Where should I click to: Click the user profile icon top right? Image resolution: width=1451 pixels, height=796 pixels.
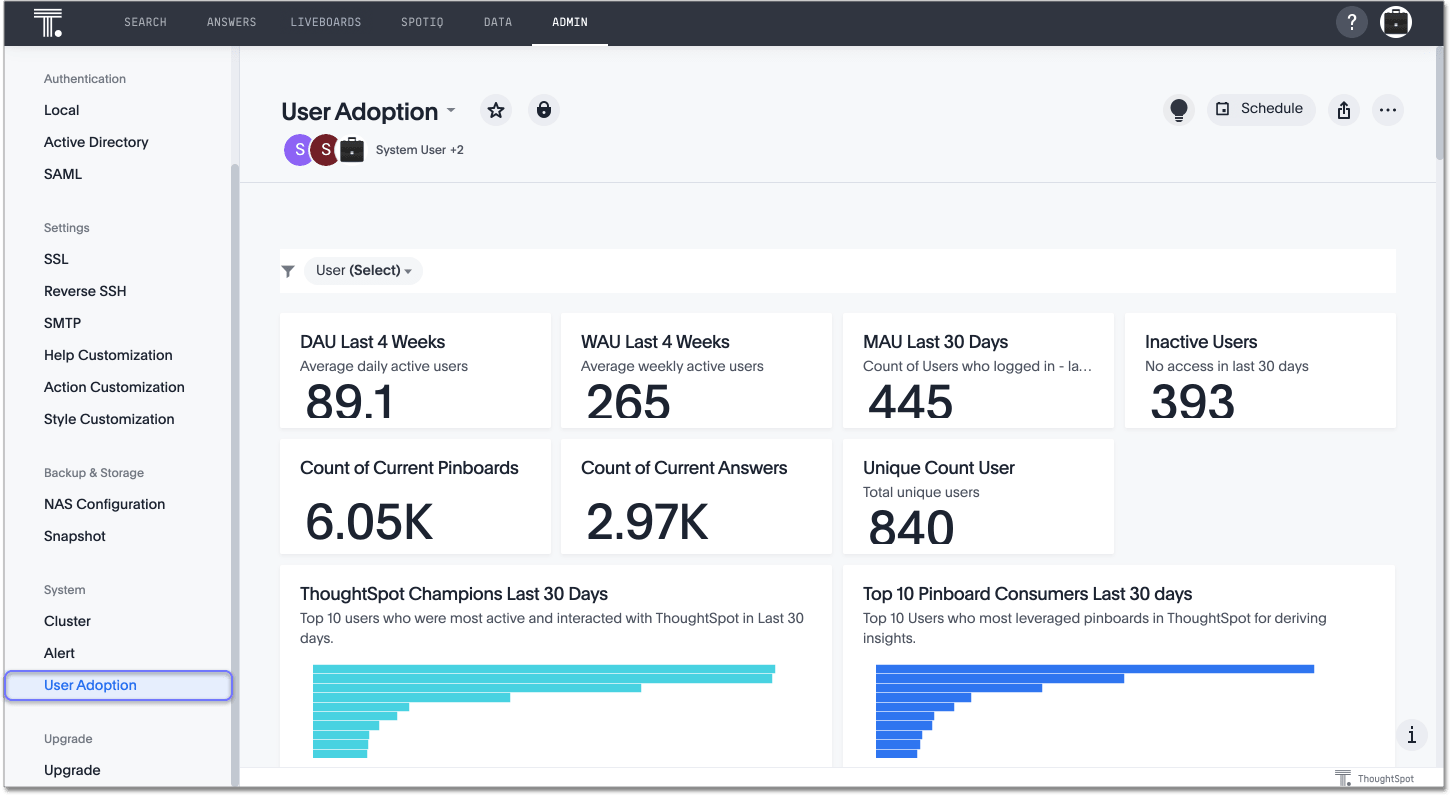click(1395, 21)
